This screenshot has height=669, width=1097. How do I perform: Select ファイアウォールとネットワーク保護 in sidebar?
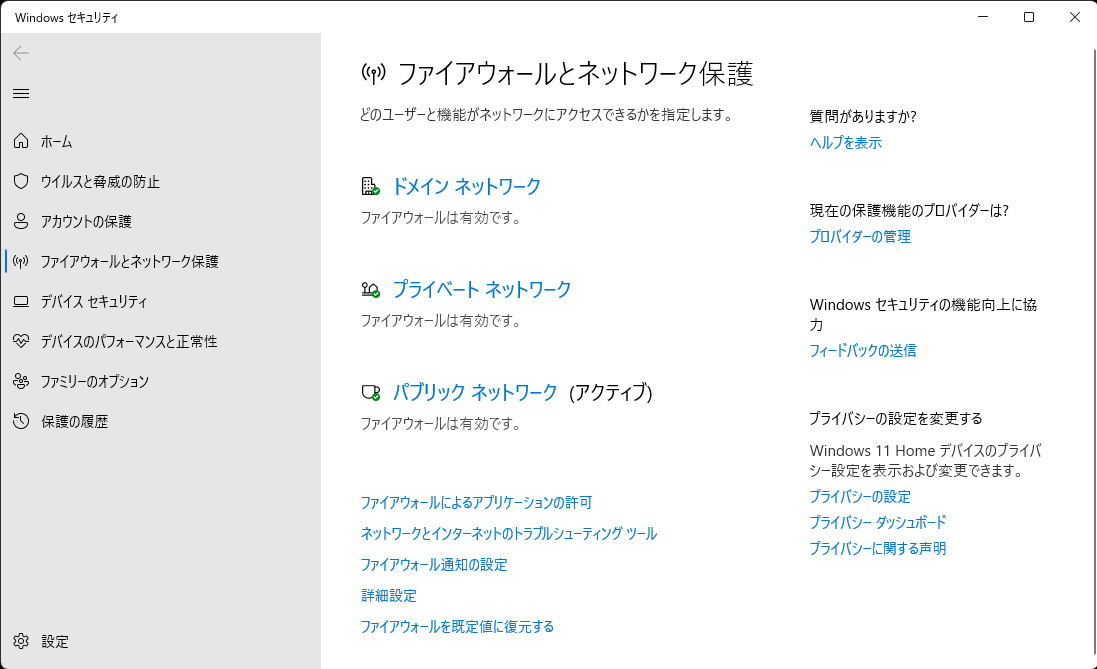click(129, 262)
